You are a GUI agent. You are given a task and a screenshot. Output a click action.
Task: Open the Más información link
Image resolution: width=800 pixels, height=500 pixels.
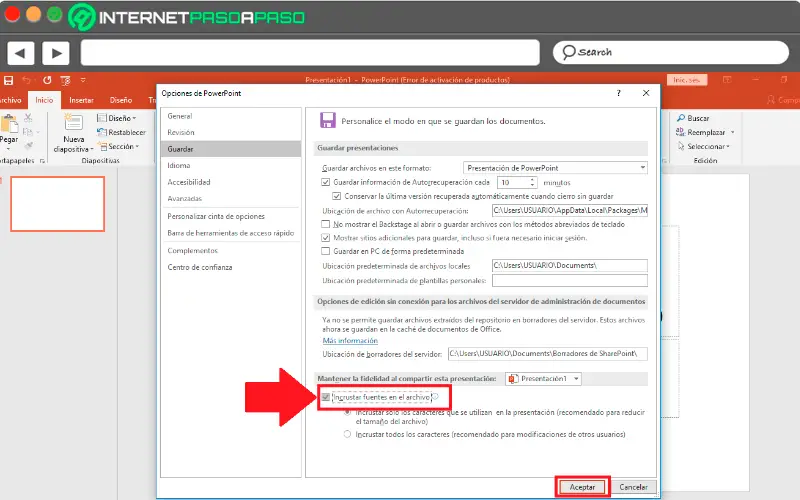point(350,341)
